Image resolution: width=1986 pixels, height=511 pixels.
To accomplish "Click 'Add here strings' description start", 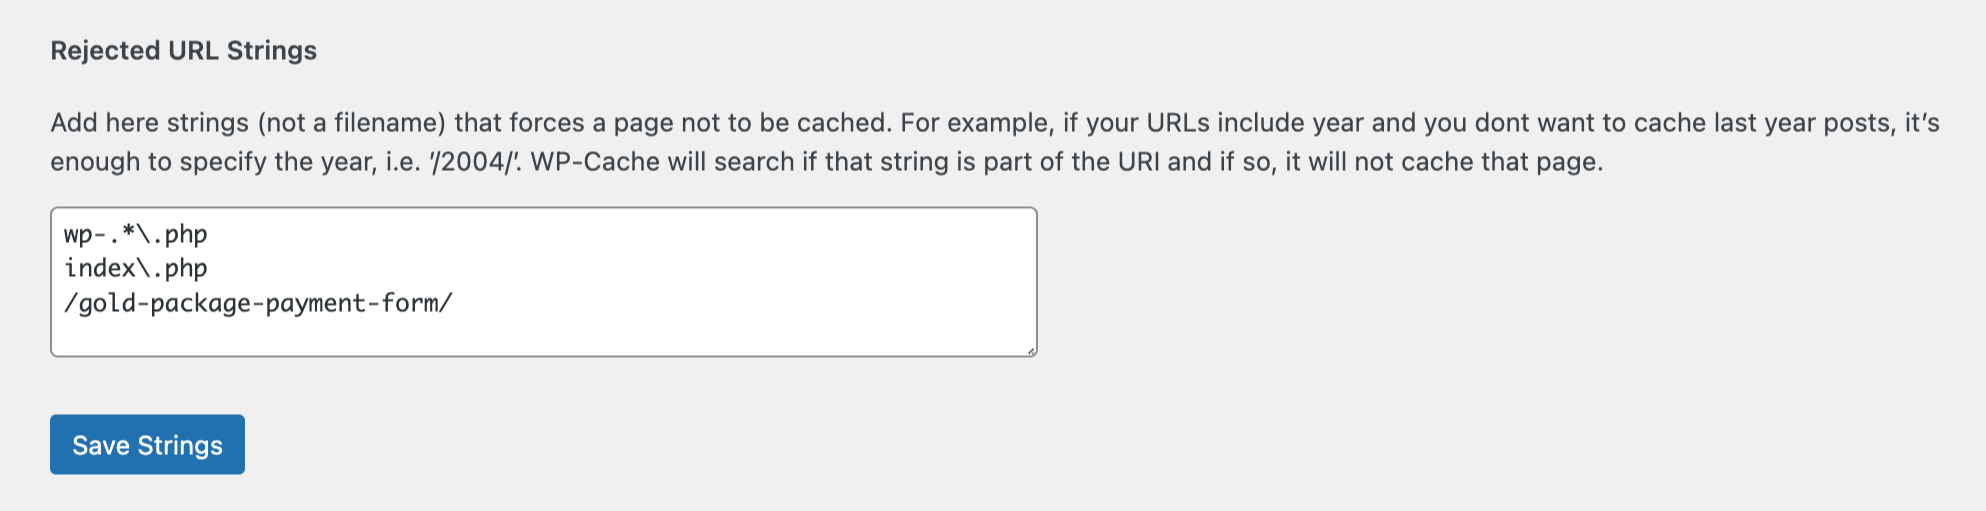I will click(150, 123).
